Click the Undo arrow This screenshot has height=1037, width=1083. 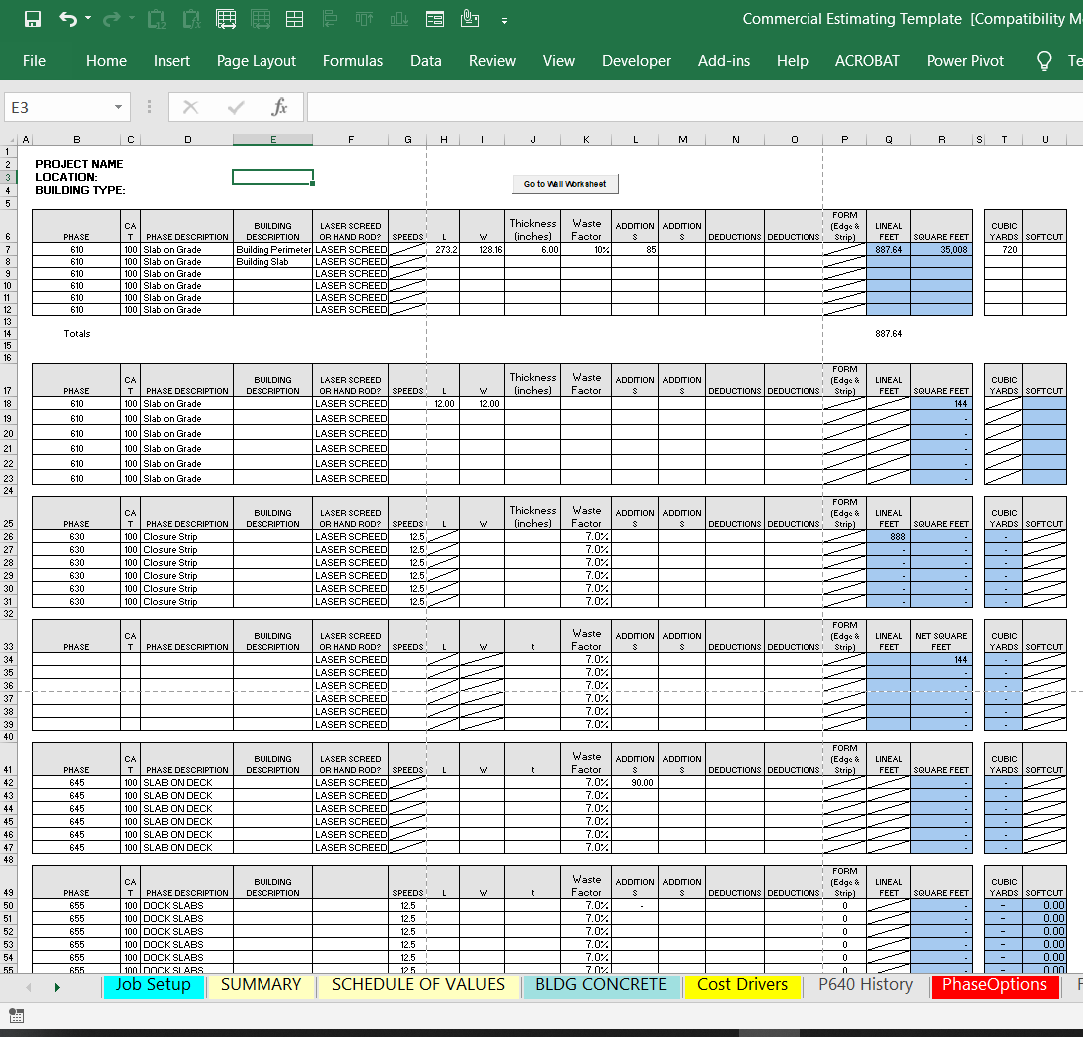(68, 19)
